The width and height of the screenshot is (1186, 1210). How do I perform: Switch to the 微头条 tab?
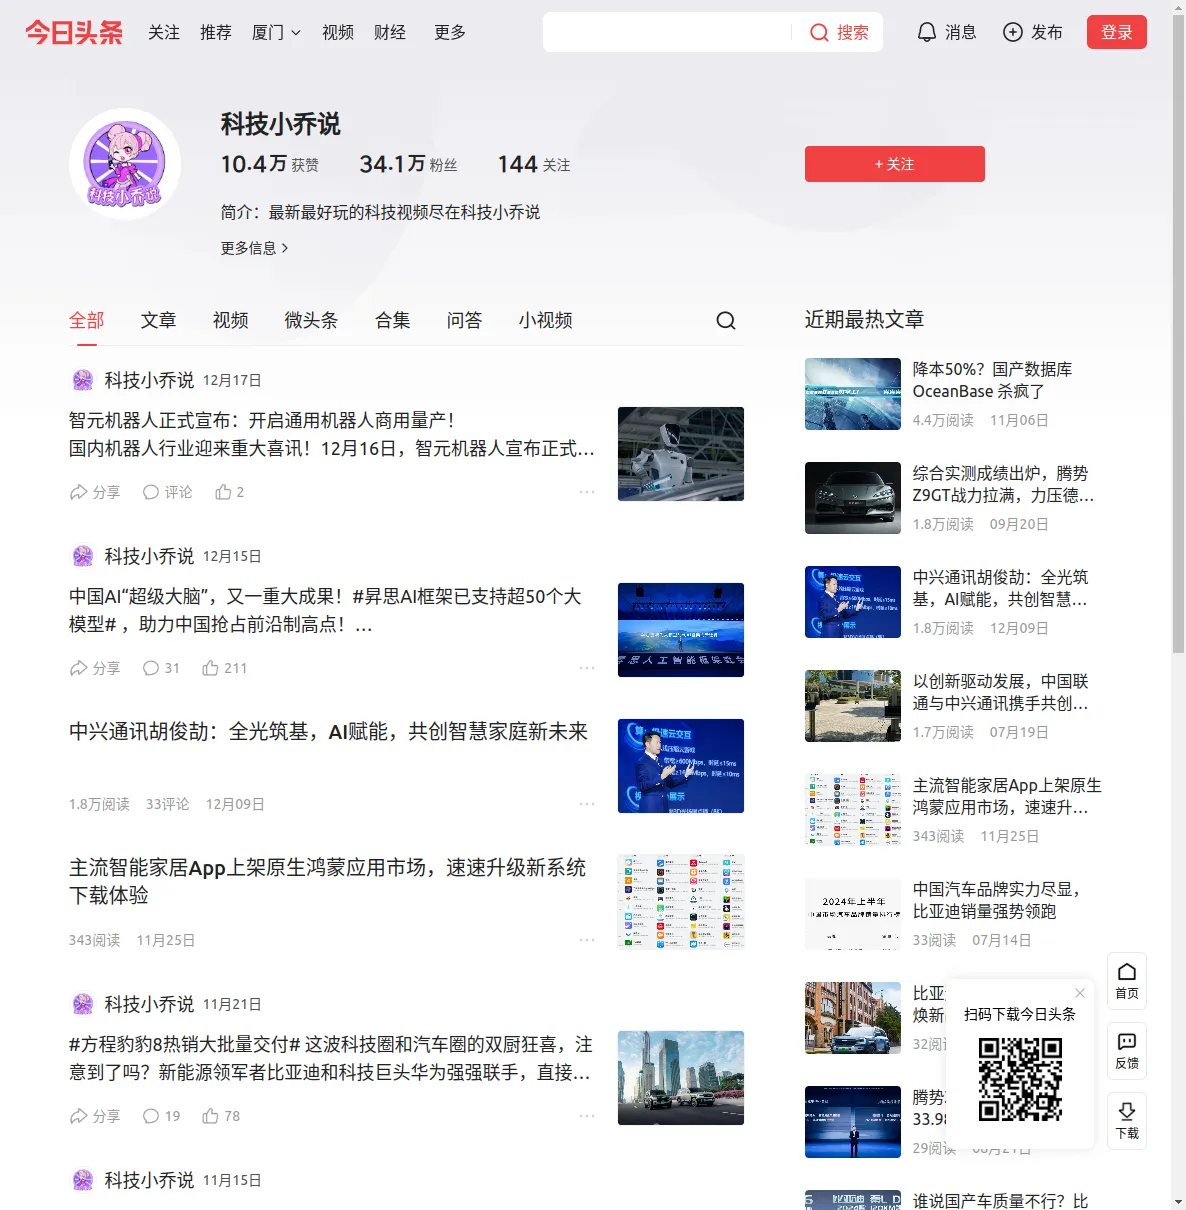pyautogui.click(x=312, y=320)
